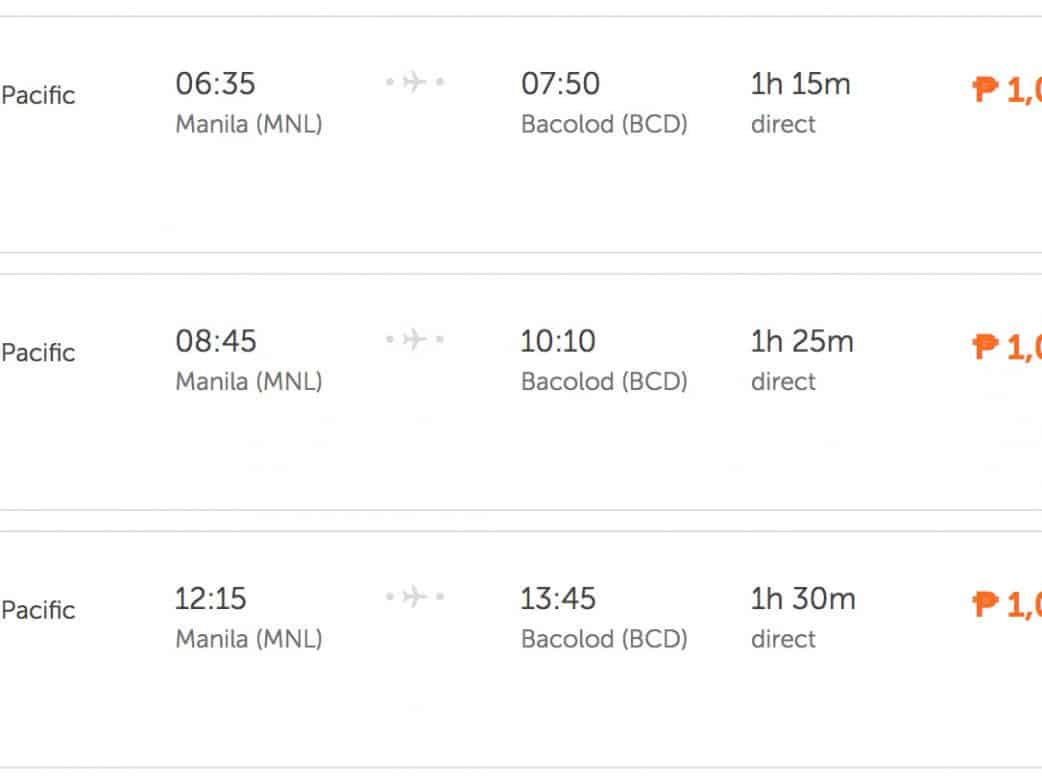The width and height of the screenshot is (1042, 782).
Task: Click Bacolod (BCD) under the 07:50 arrival
Action: [604, 125]
